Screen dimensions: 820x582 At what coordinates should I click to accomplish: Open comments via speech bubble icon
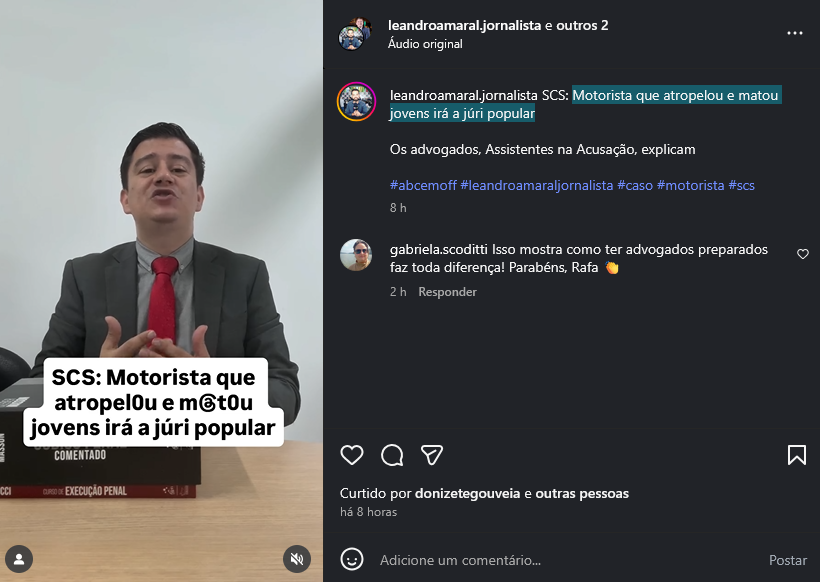click(x=392, y=455)
